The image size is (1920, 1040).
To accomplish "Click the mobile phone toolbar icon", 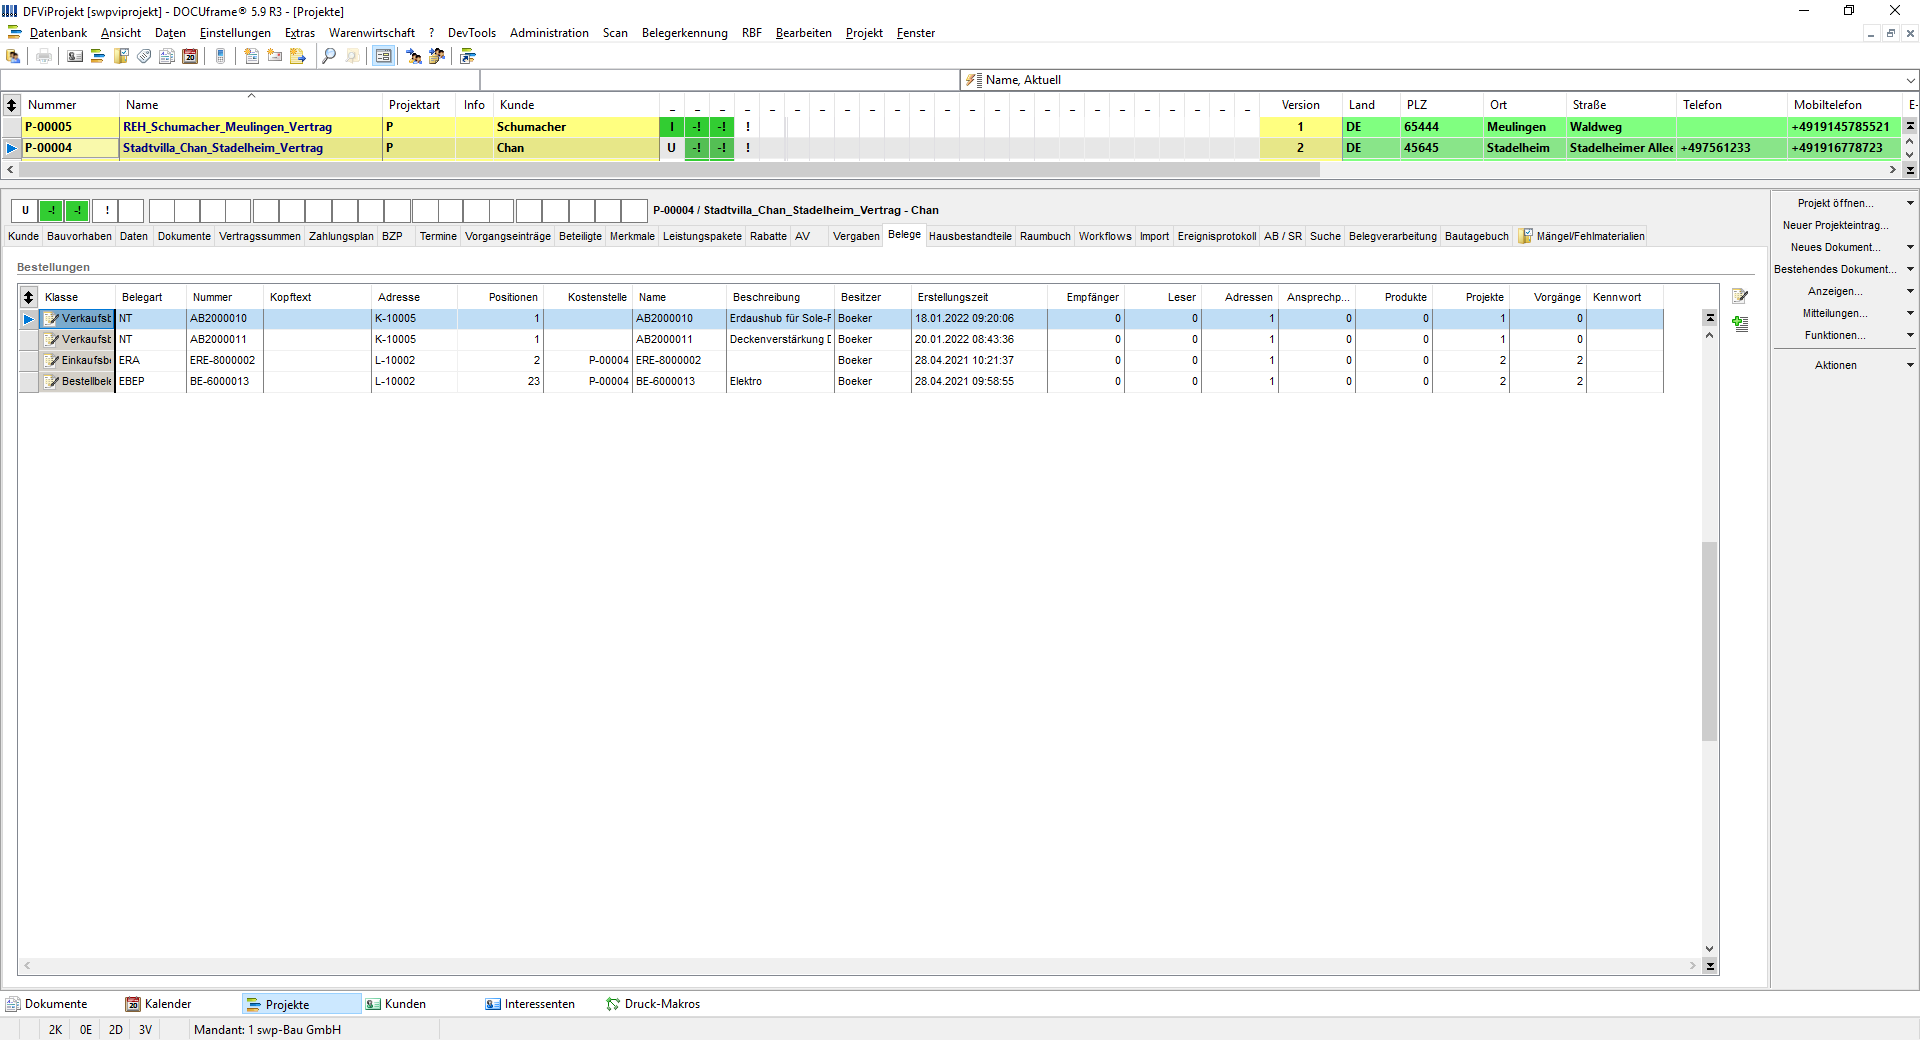I will click(x=221, y=56).
